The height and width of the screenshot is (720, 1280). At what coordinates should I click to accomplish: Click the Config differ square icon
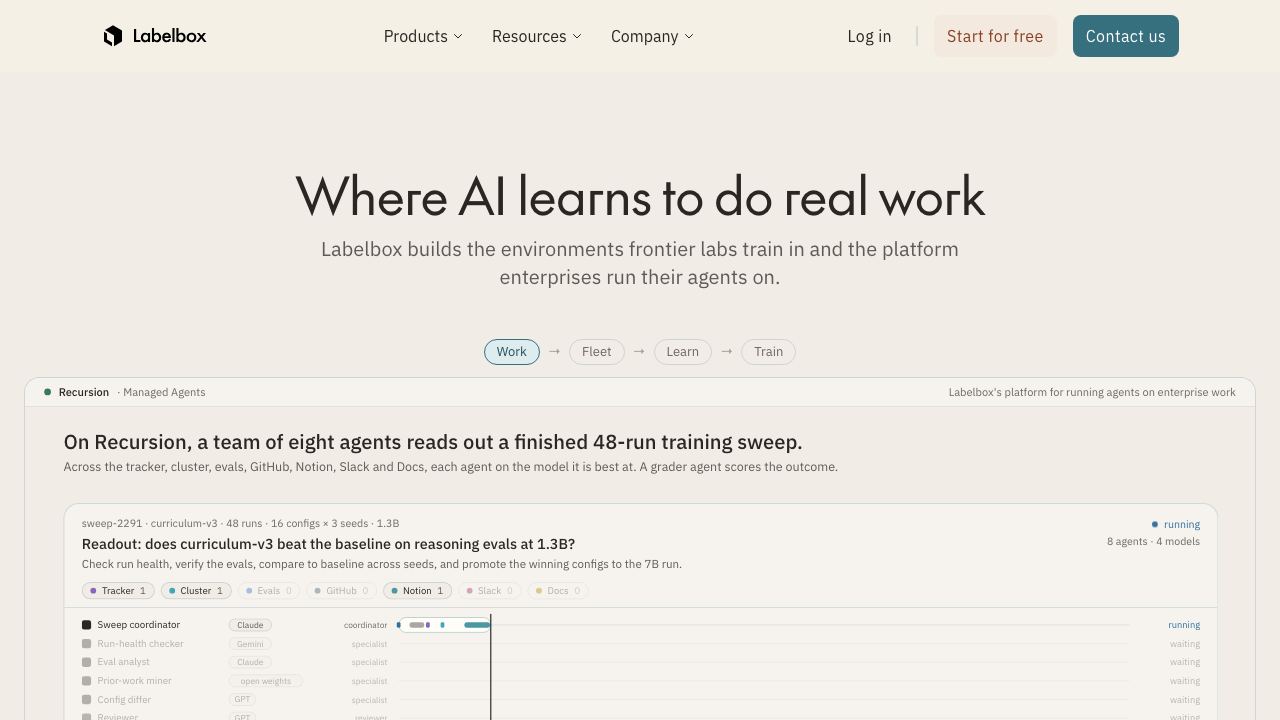87,700
